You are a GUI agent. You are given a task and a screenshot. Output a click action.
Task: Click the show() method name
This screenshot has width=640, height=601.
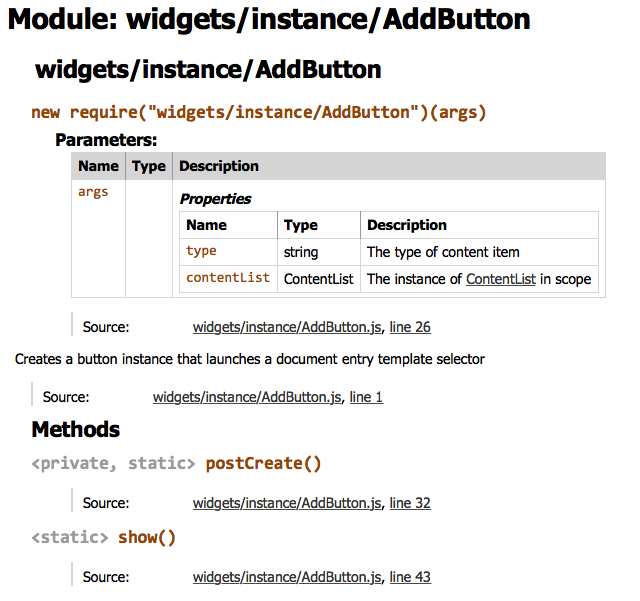click(x=146, y=537)
